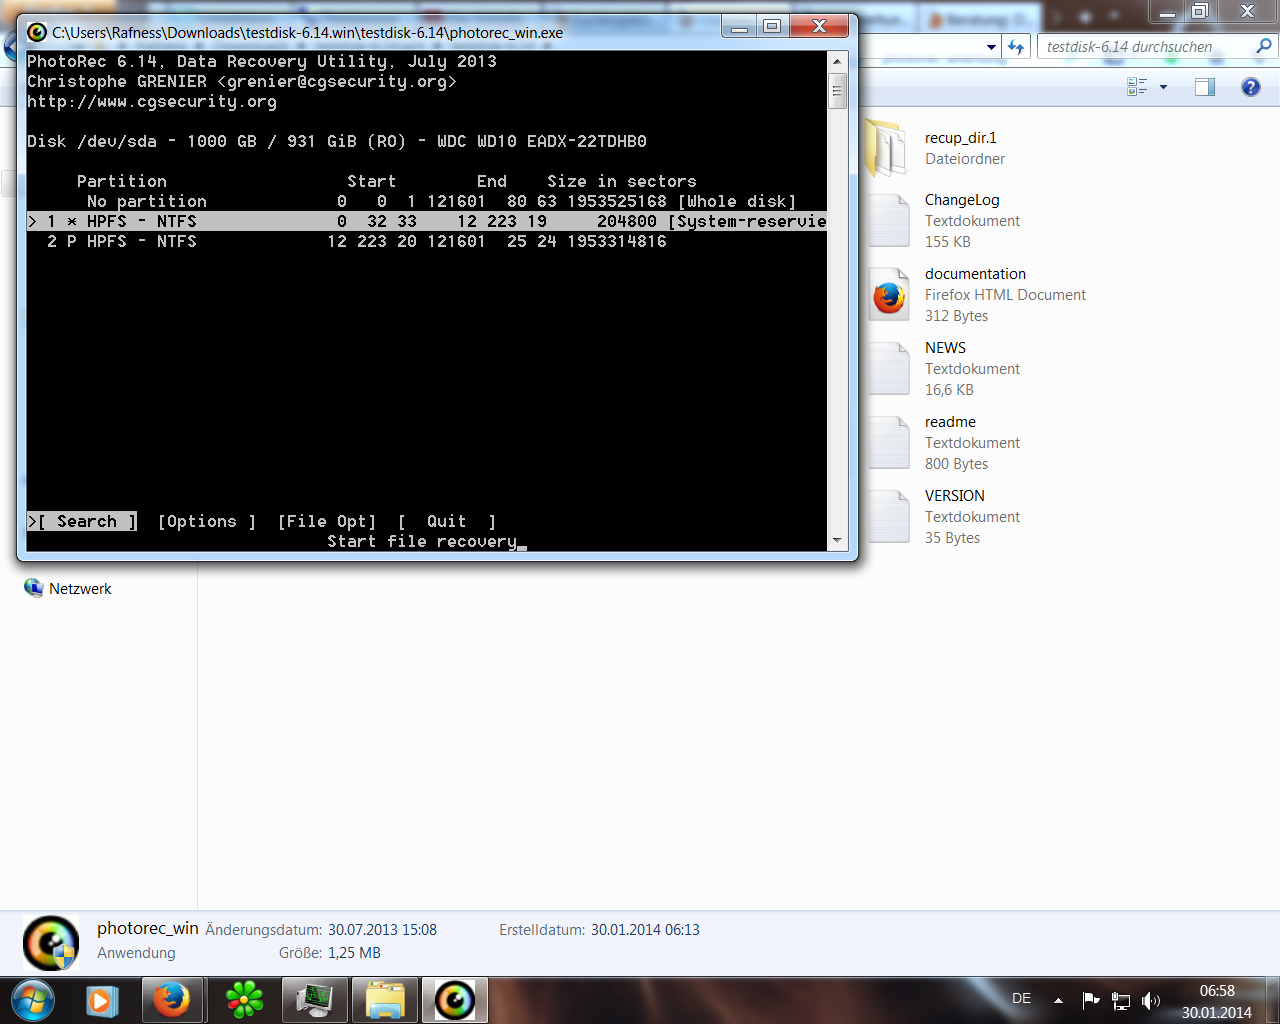The image size is (1280, 1024).
Task: Open Firefox from the taskbar
Action: (x=172, y=1000)
